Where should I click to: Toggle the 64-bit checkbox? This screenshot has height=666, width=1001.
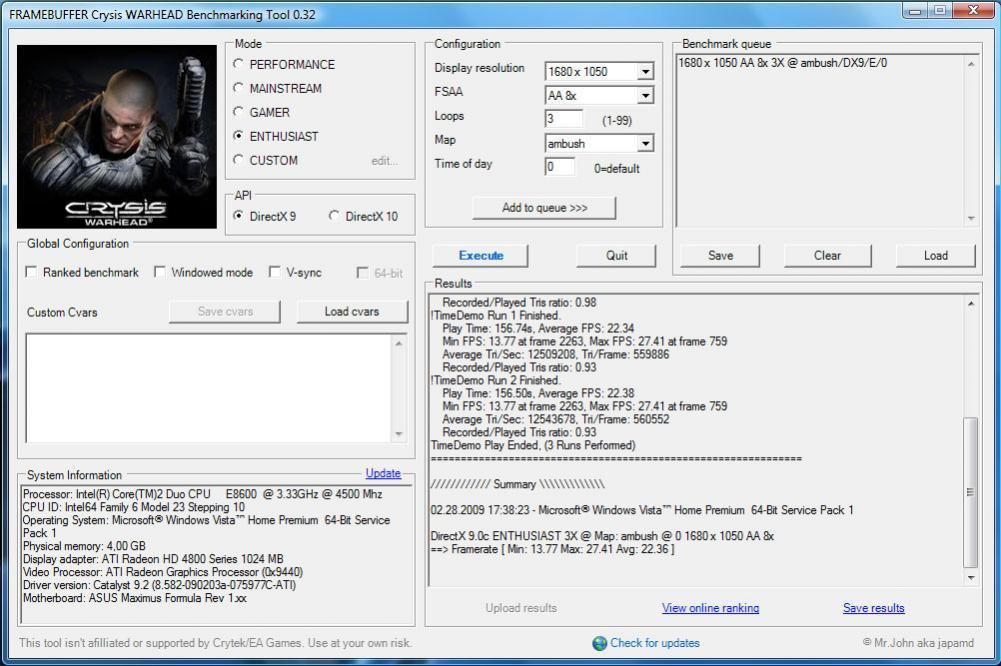[362, 273]
